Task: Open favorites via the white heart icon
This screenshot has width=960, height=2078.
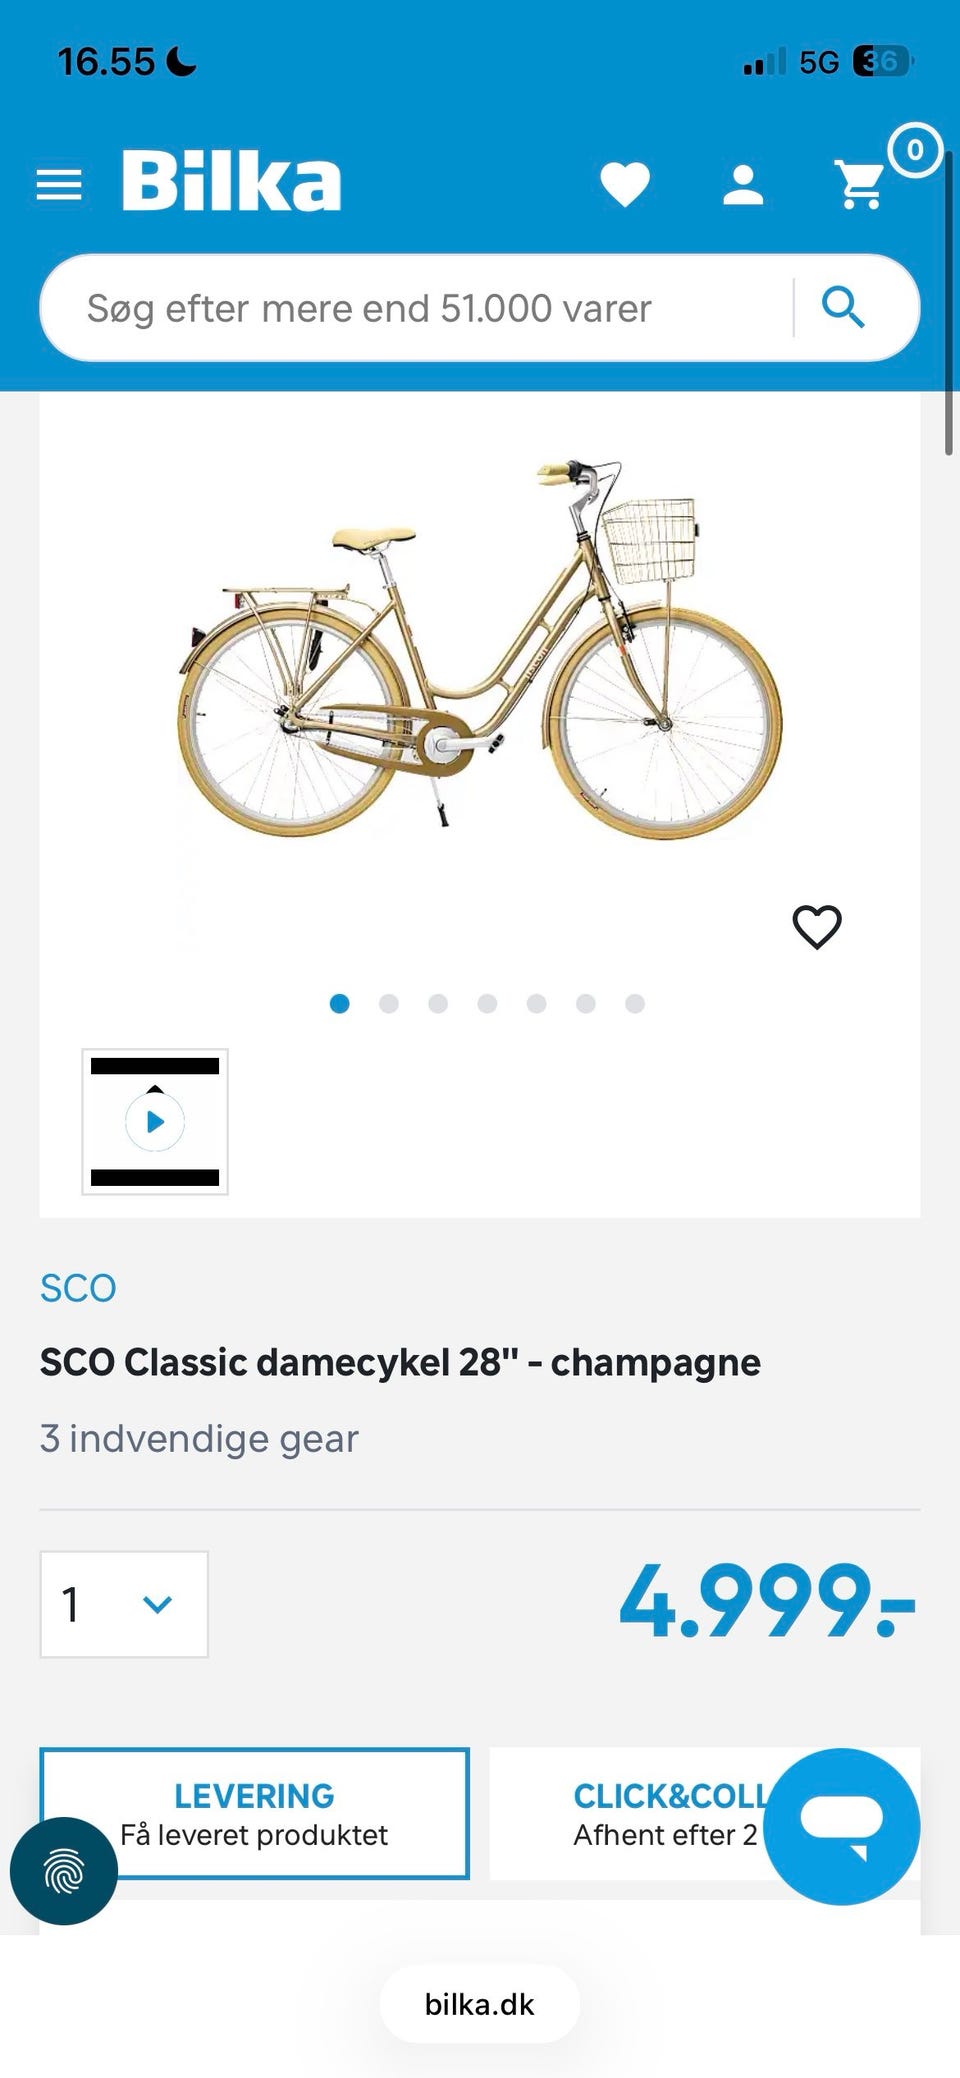Action: (x=625, y=184)
